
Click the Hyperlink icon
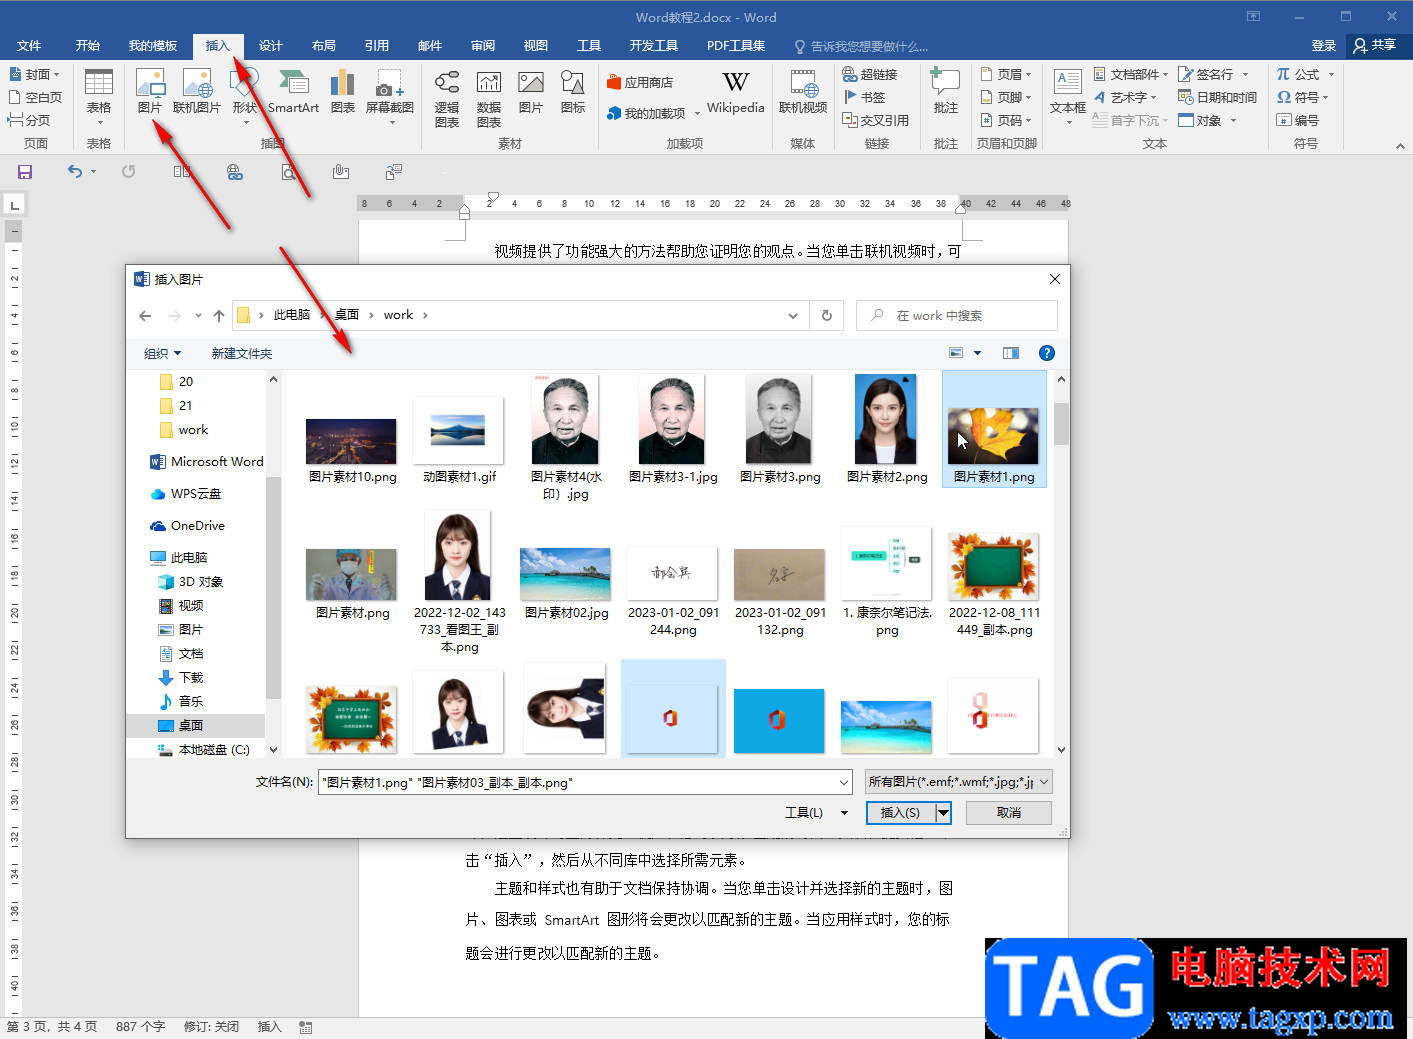click(870, 74)
